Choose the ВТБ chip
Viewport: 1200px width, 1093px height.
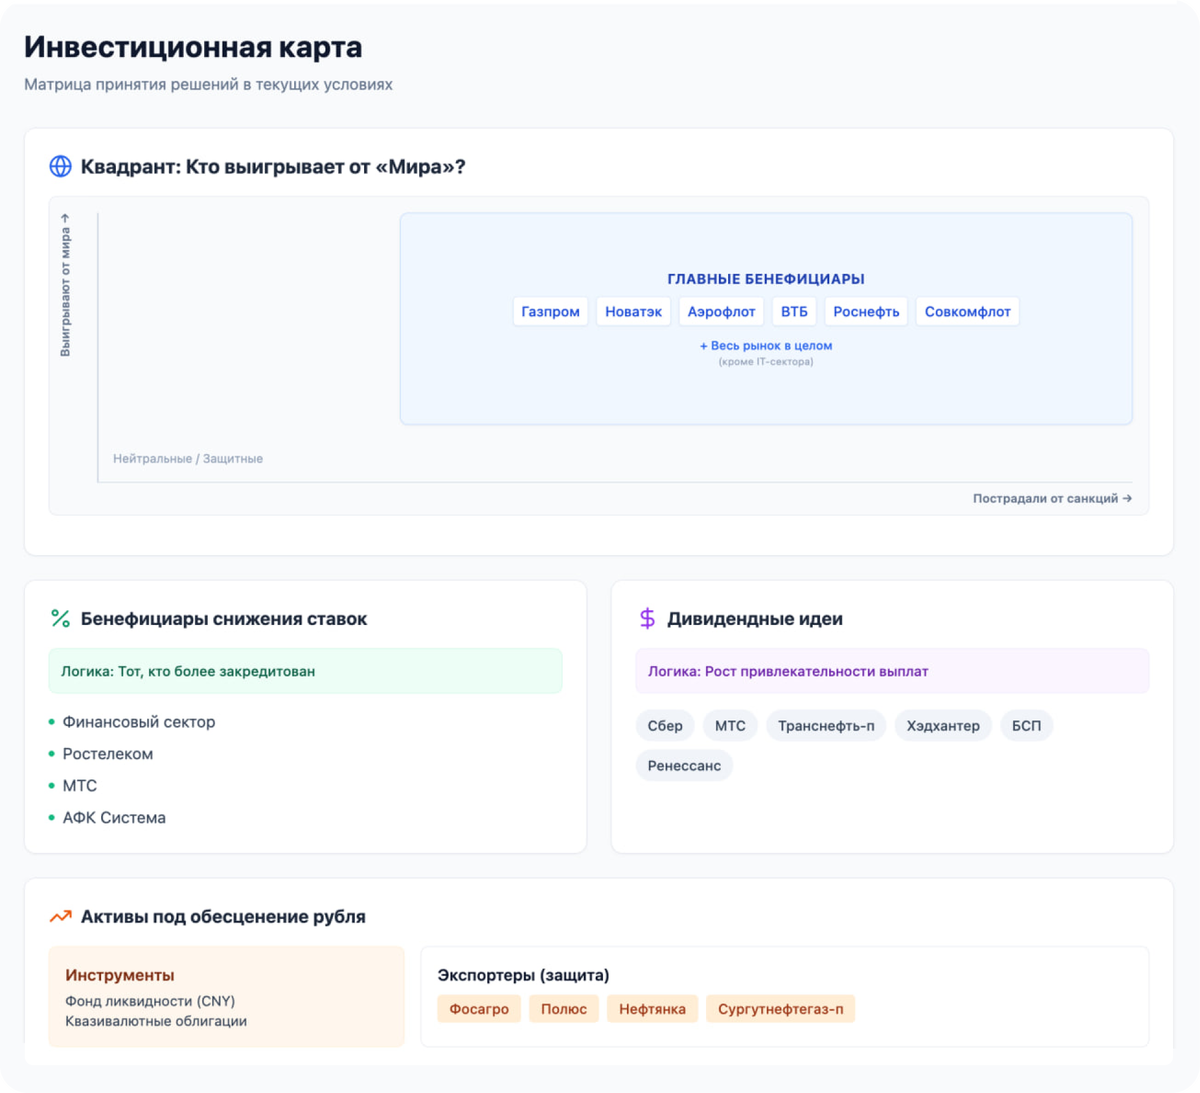[794, 312]
